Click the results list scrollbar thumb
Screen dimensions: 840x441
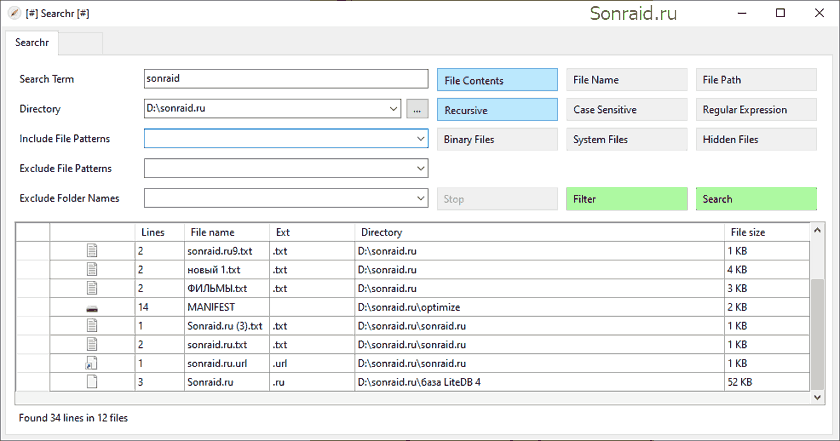tap(817, 333)
